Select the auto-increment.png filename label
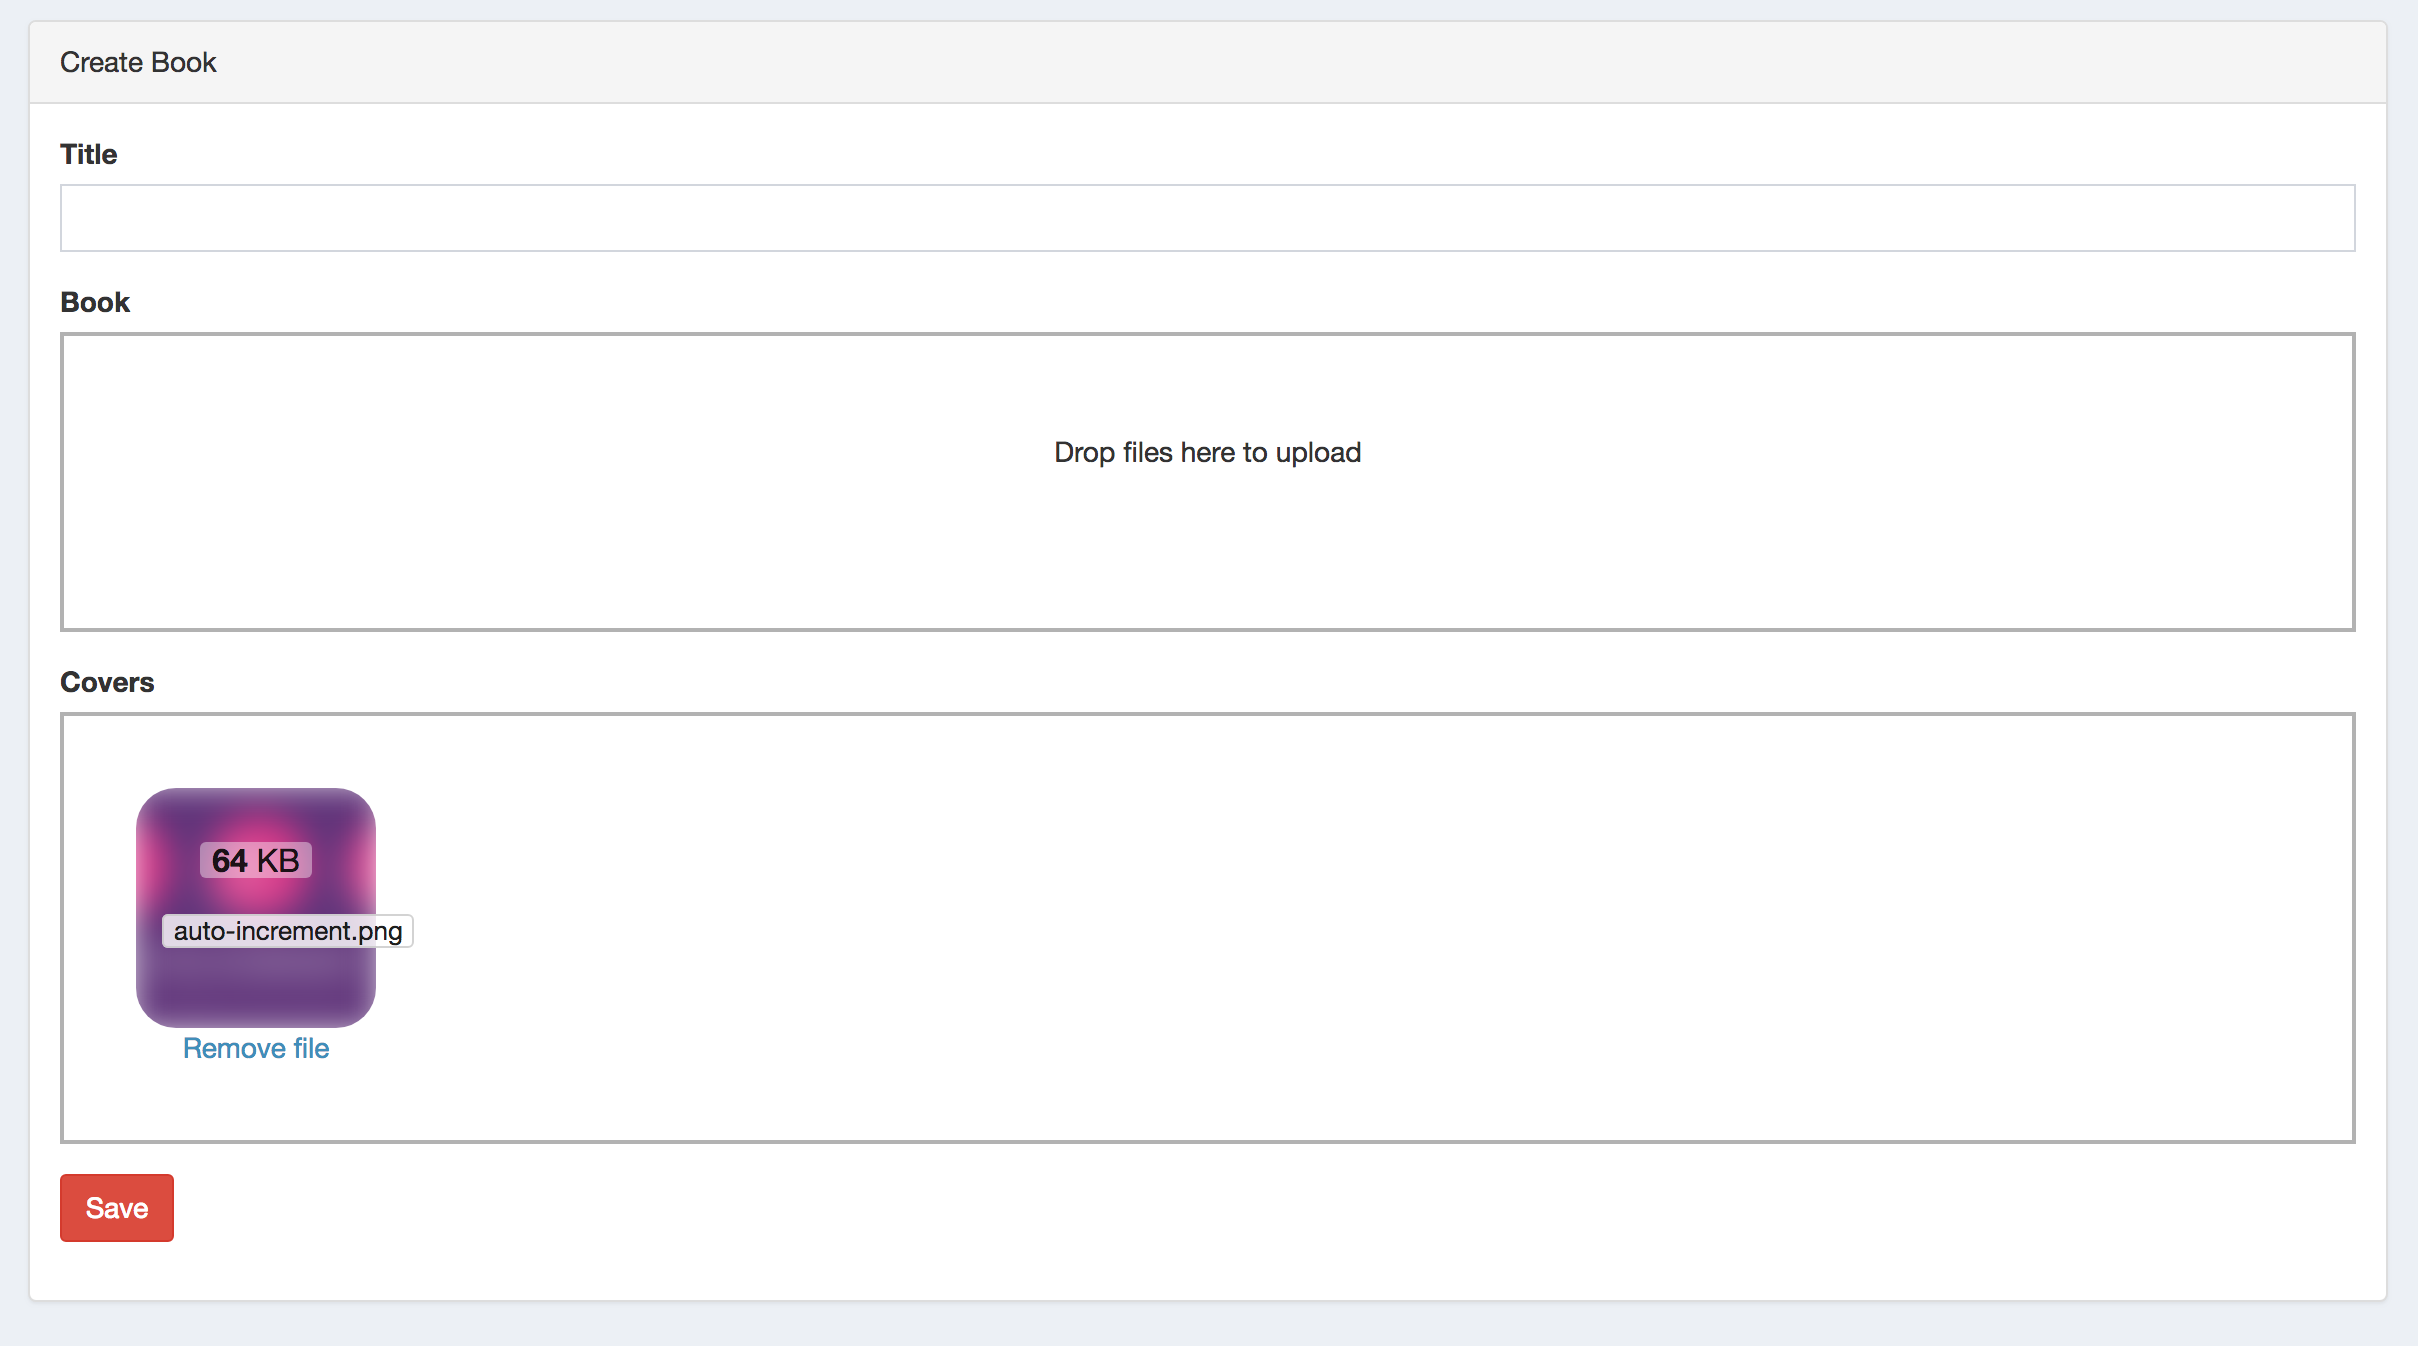Image resolution: width=2418 pixels, height=1346 pixels. (288, 931)
